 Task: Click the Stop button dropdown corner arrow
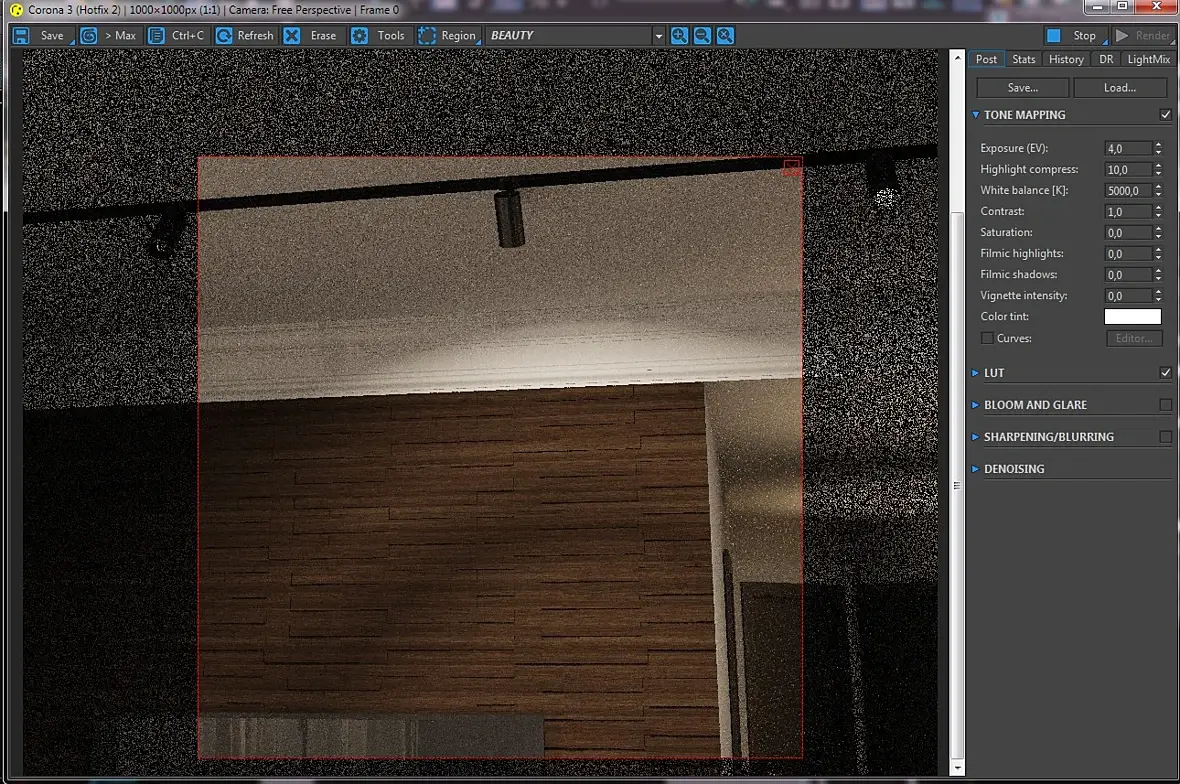coord(1105,42)
